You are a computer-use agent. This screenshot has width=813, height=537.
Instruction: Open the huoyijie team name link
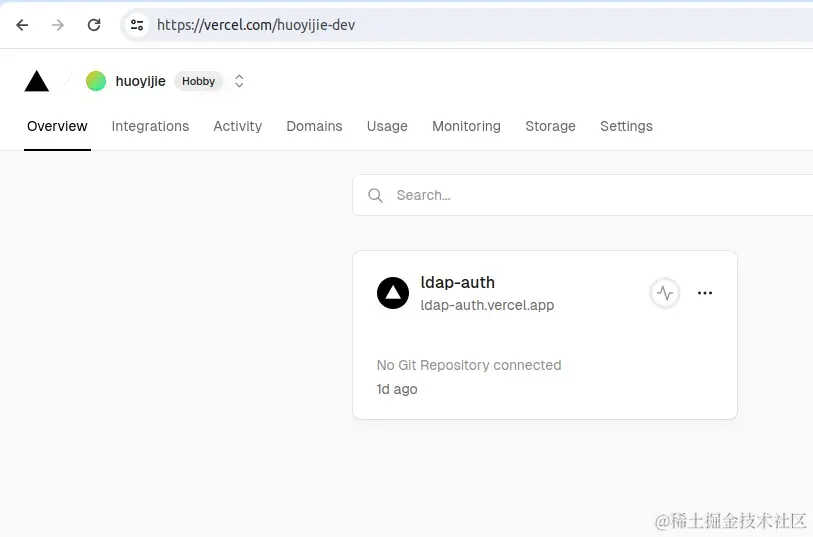(x=141, y=81)
